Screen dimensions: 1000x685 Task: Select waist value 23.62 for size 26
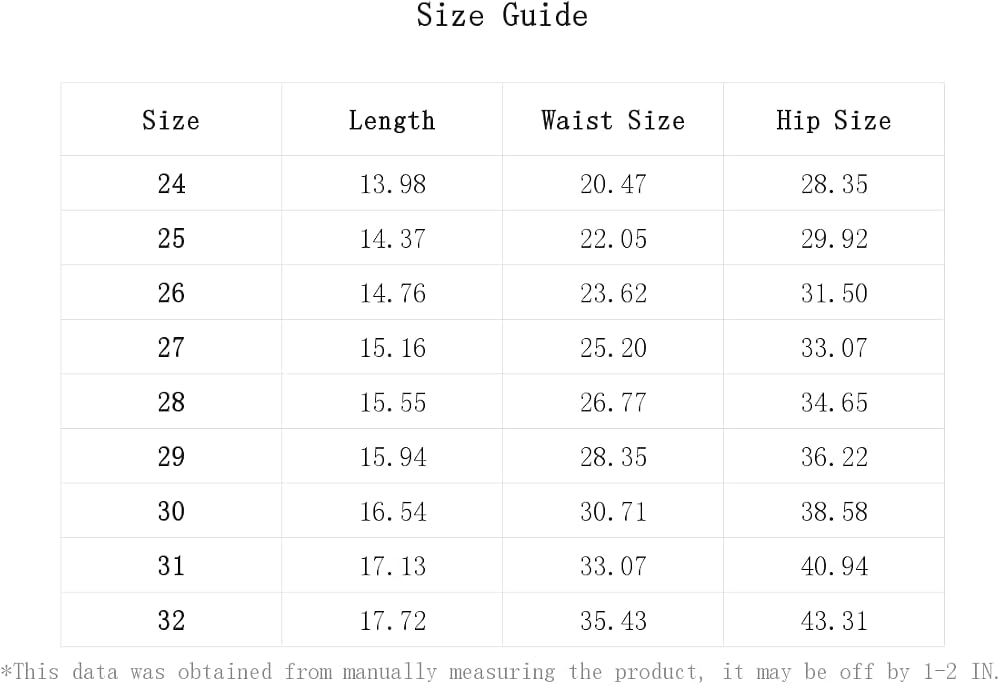click(x=613, y=293)
